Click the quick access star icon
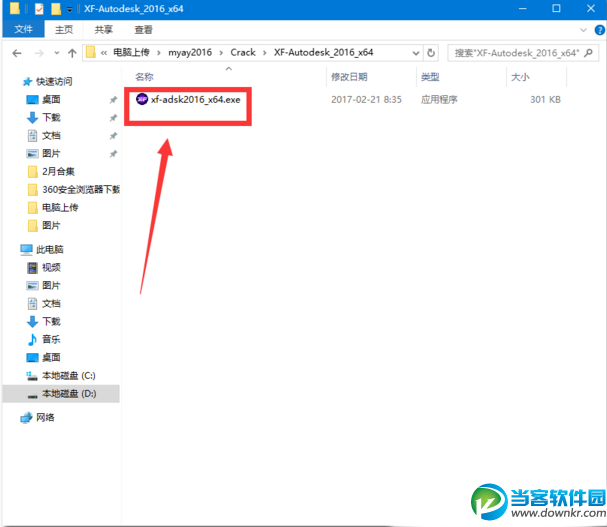The image size is (607, 527). 27,82
